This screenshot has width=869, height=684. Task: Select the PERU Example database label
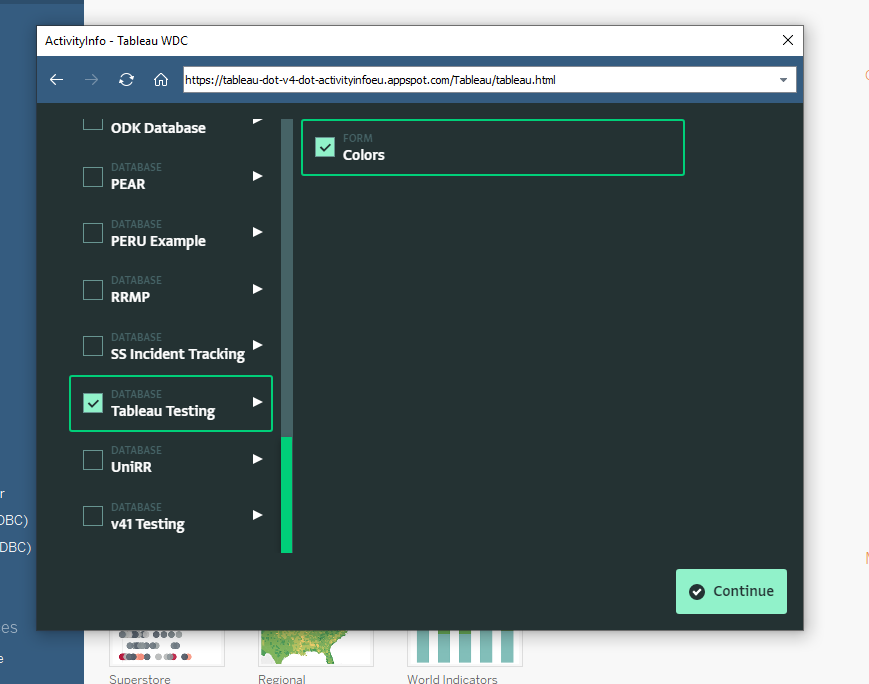click(x=158, y=241)
